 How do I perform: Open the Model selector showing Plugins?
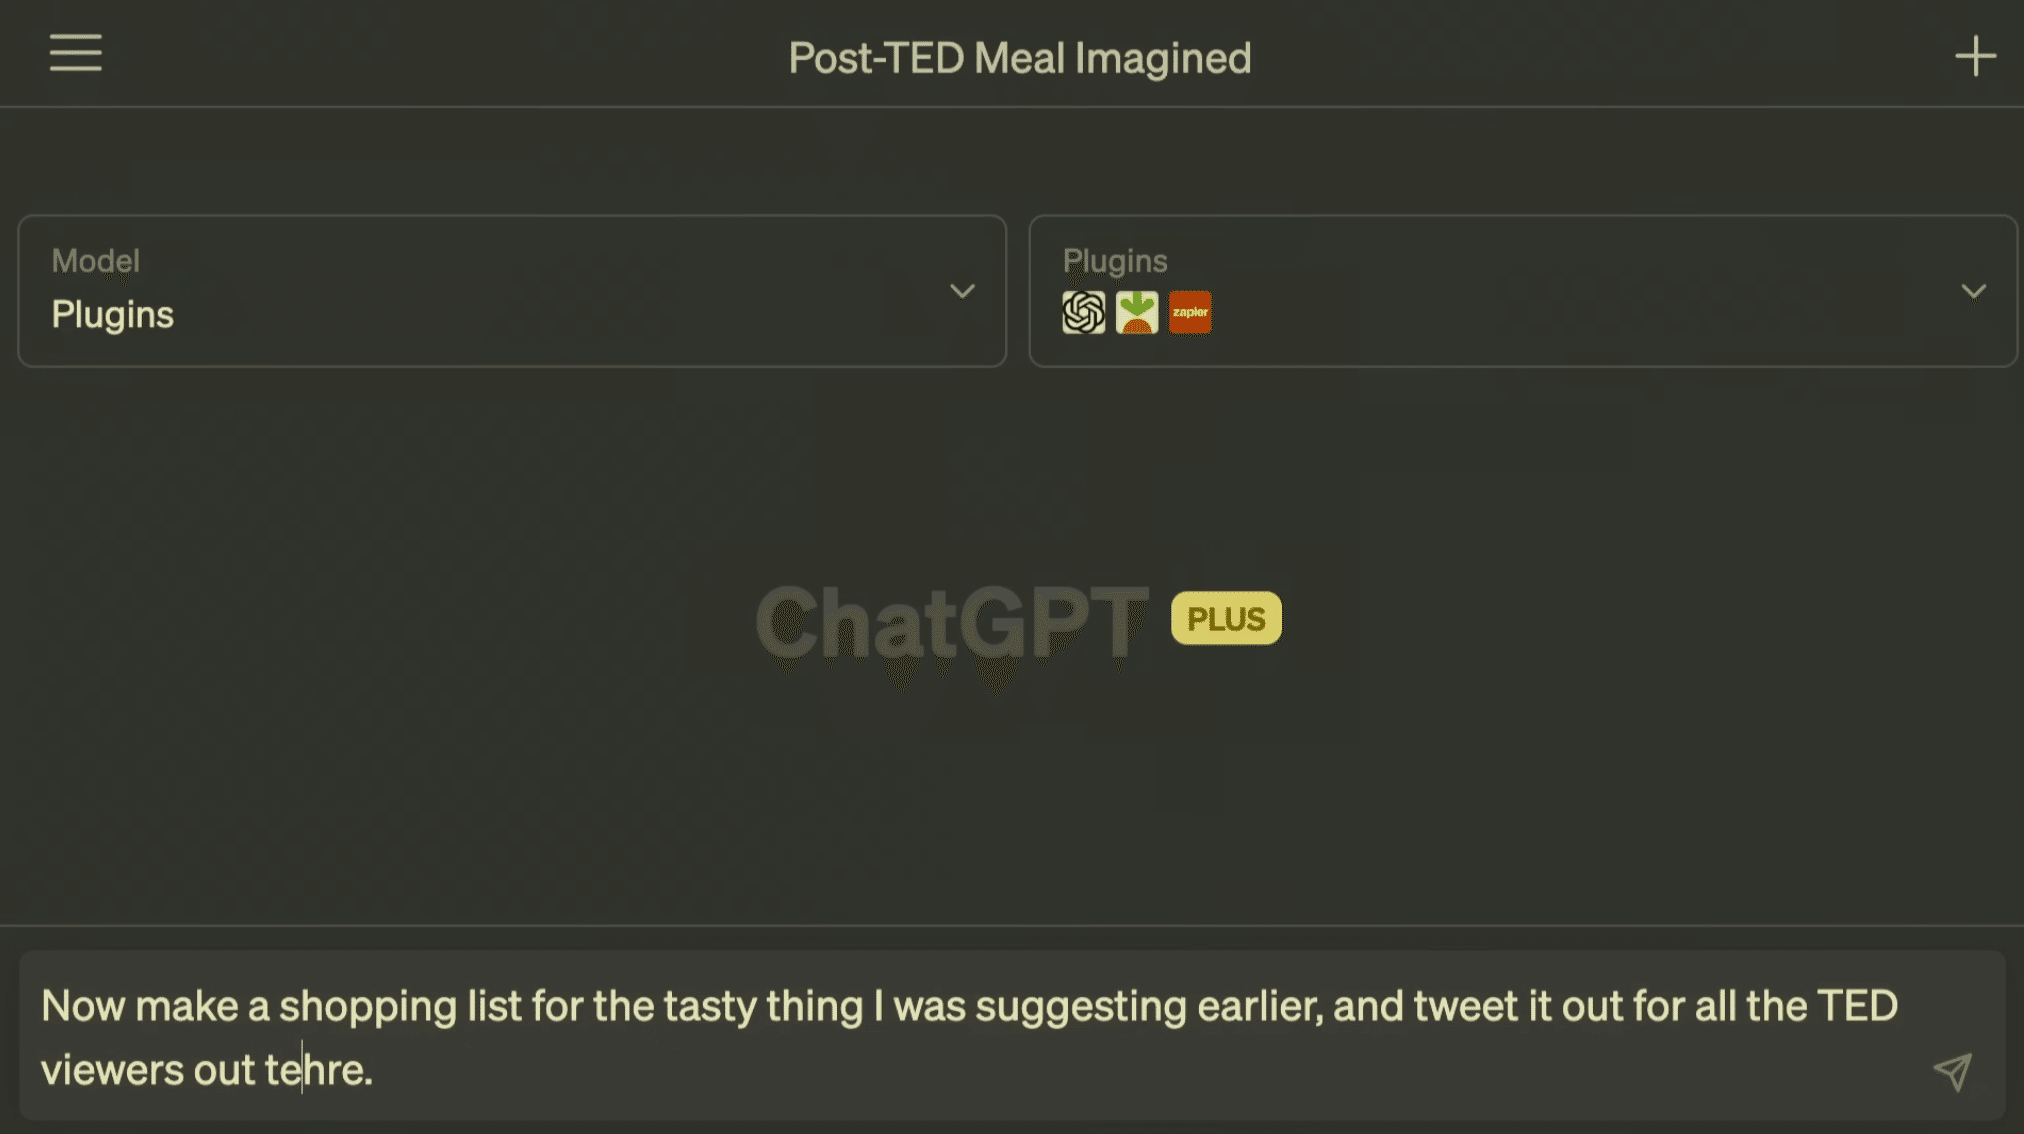[x=511, y=291]
